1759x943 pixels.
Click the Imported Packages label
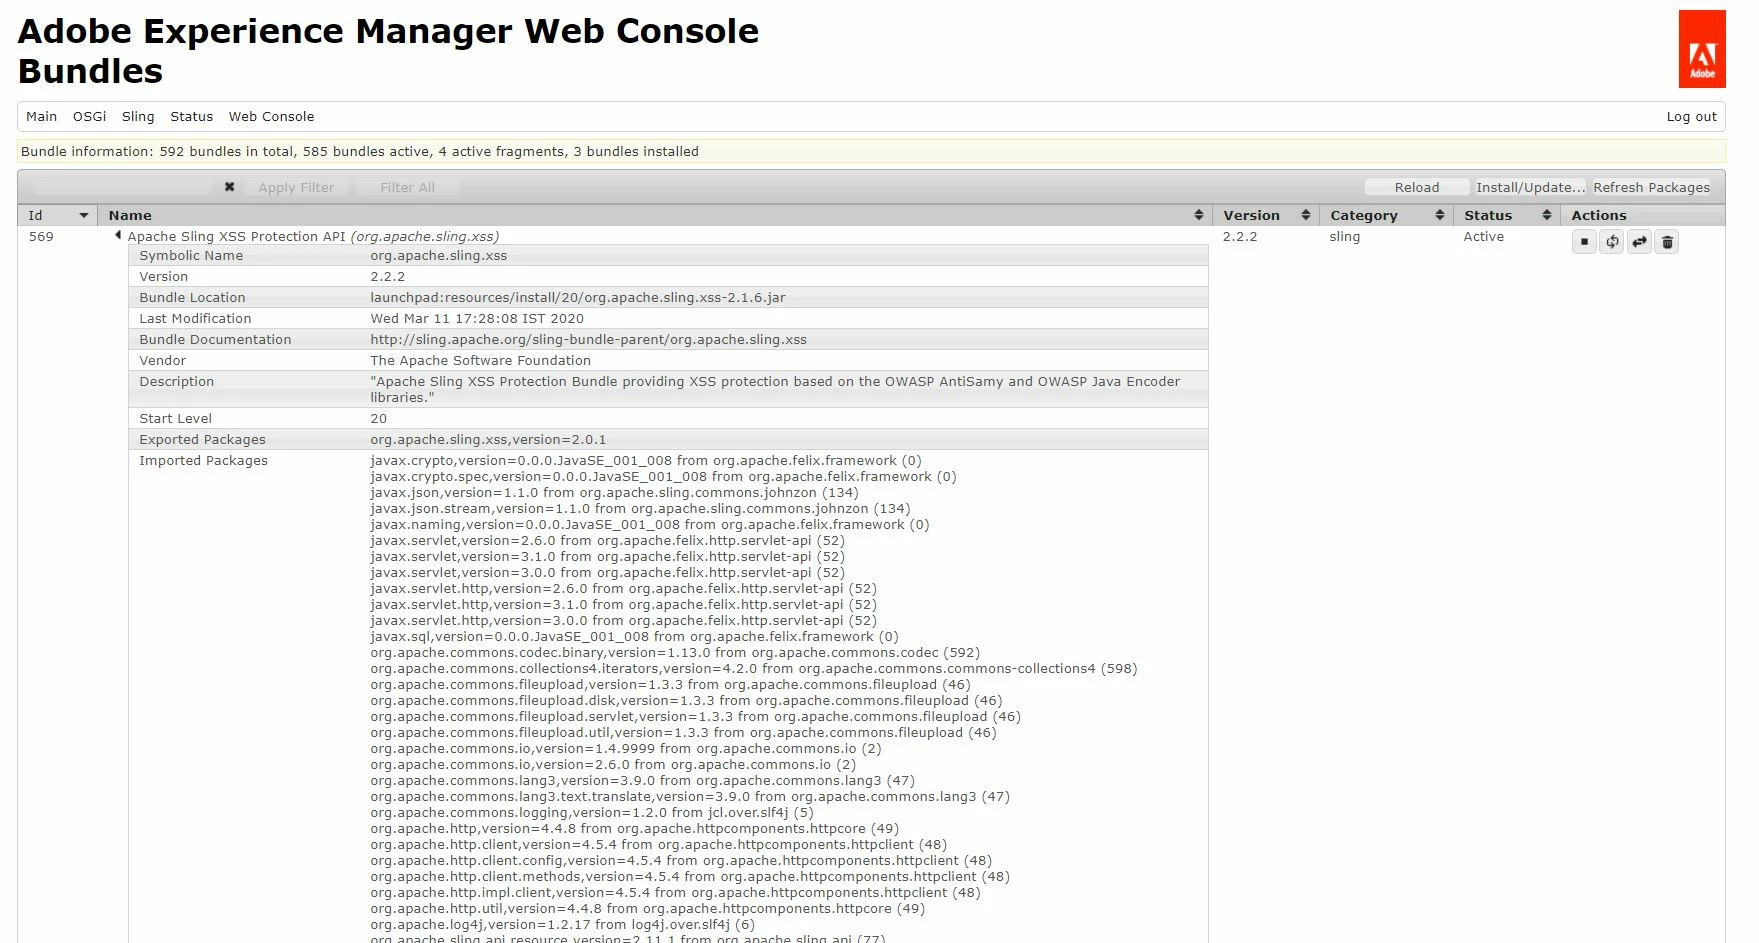pyautogui.click(x=203, y=461)
